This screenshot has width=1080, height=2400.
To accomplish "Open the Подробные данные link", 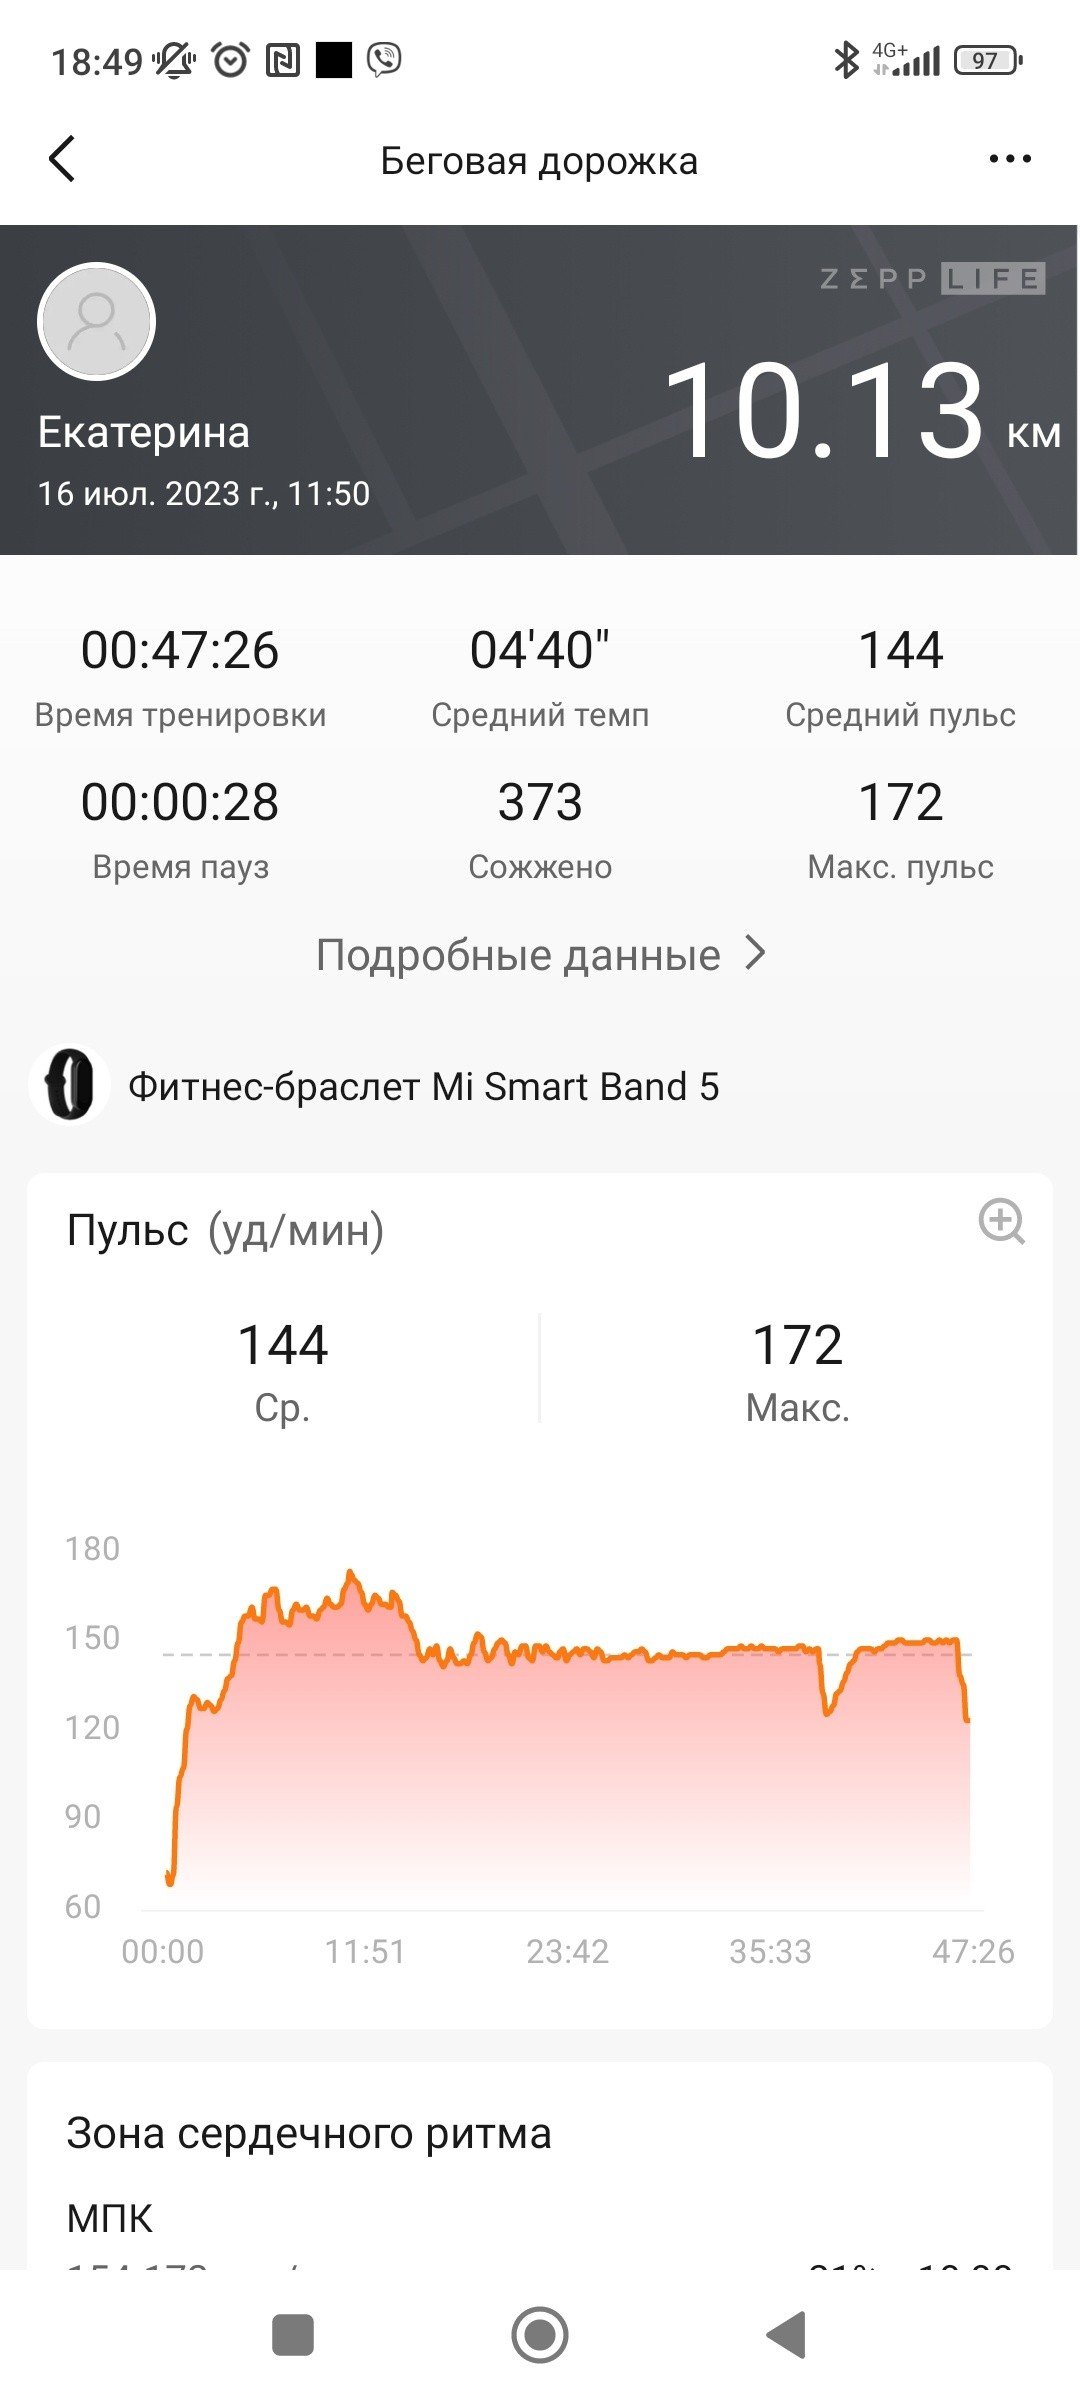I will (x=540, y=954).
